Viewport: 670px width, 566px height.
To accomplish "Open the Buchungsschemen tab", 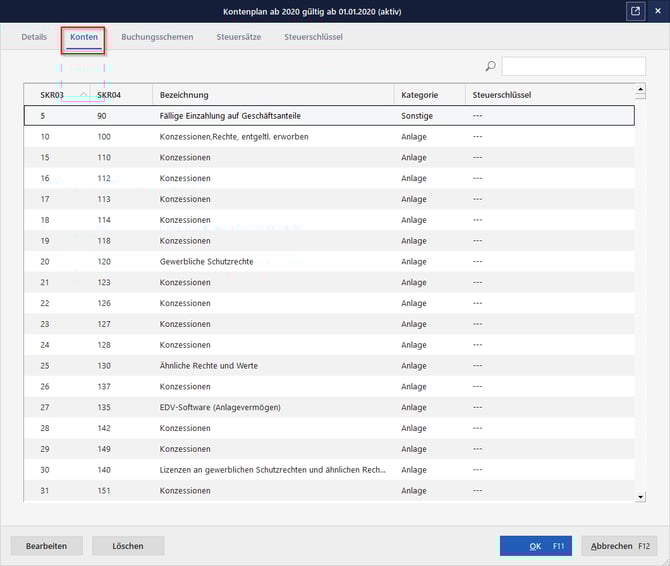I will 157,37.
